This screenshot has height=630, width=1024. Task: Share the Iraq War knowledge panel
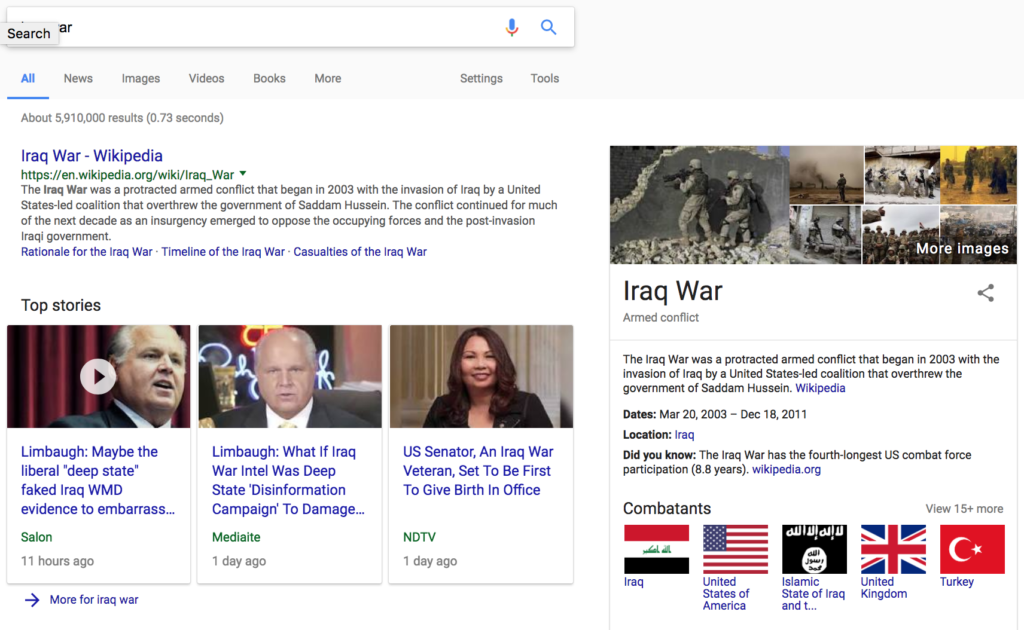[x=985, y=292]
